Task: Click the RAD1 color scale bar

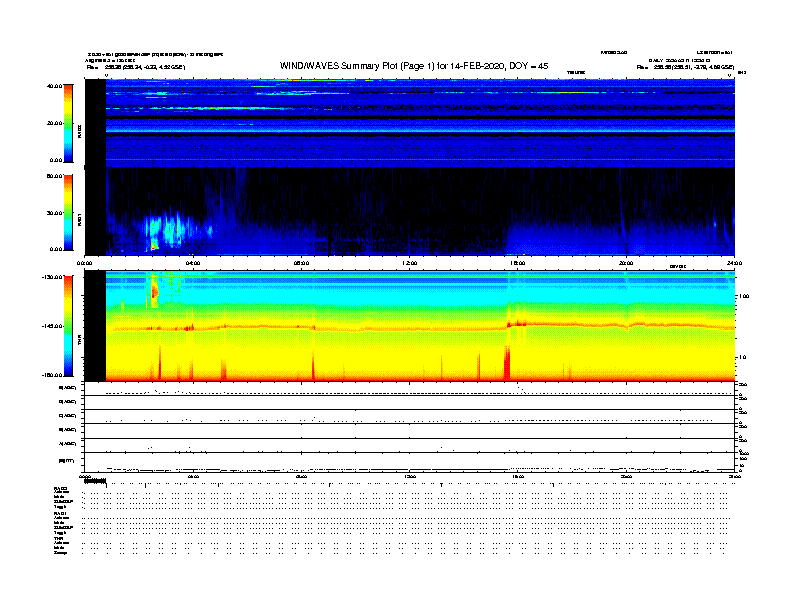Action: 68,213
